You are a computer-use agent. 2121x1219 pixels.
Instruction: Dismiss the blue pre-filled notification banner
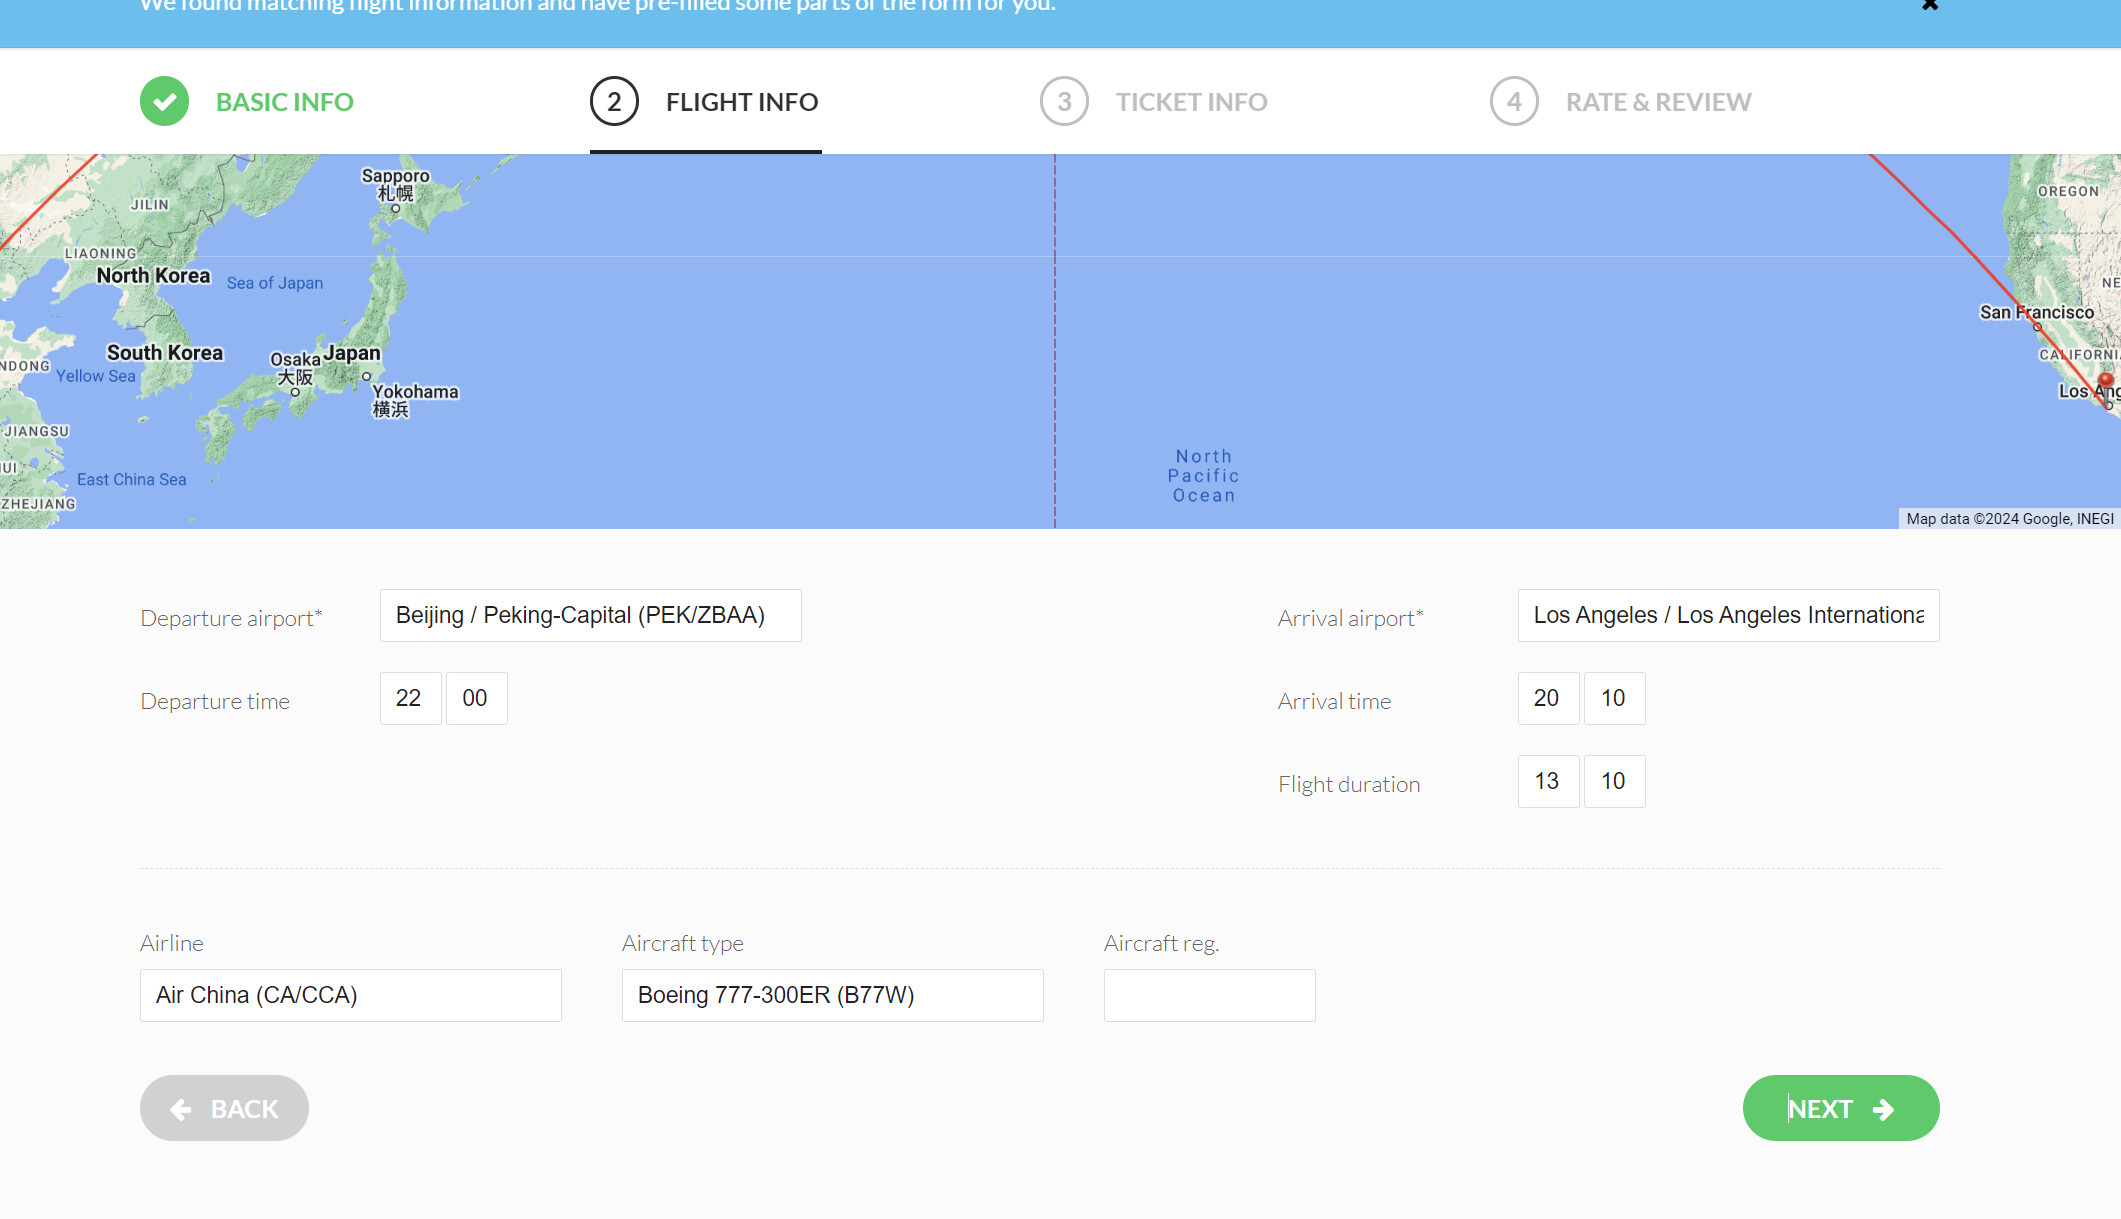click(x=1930, y=6)
